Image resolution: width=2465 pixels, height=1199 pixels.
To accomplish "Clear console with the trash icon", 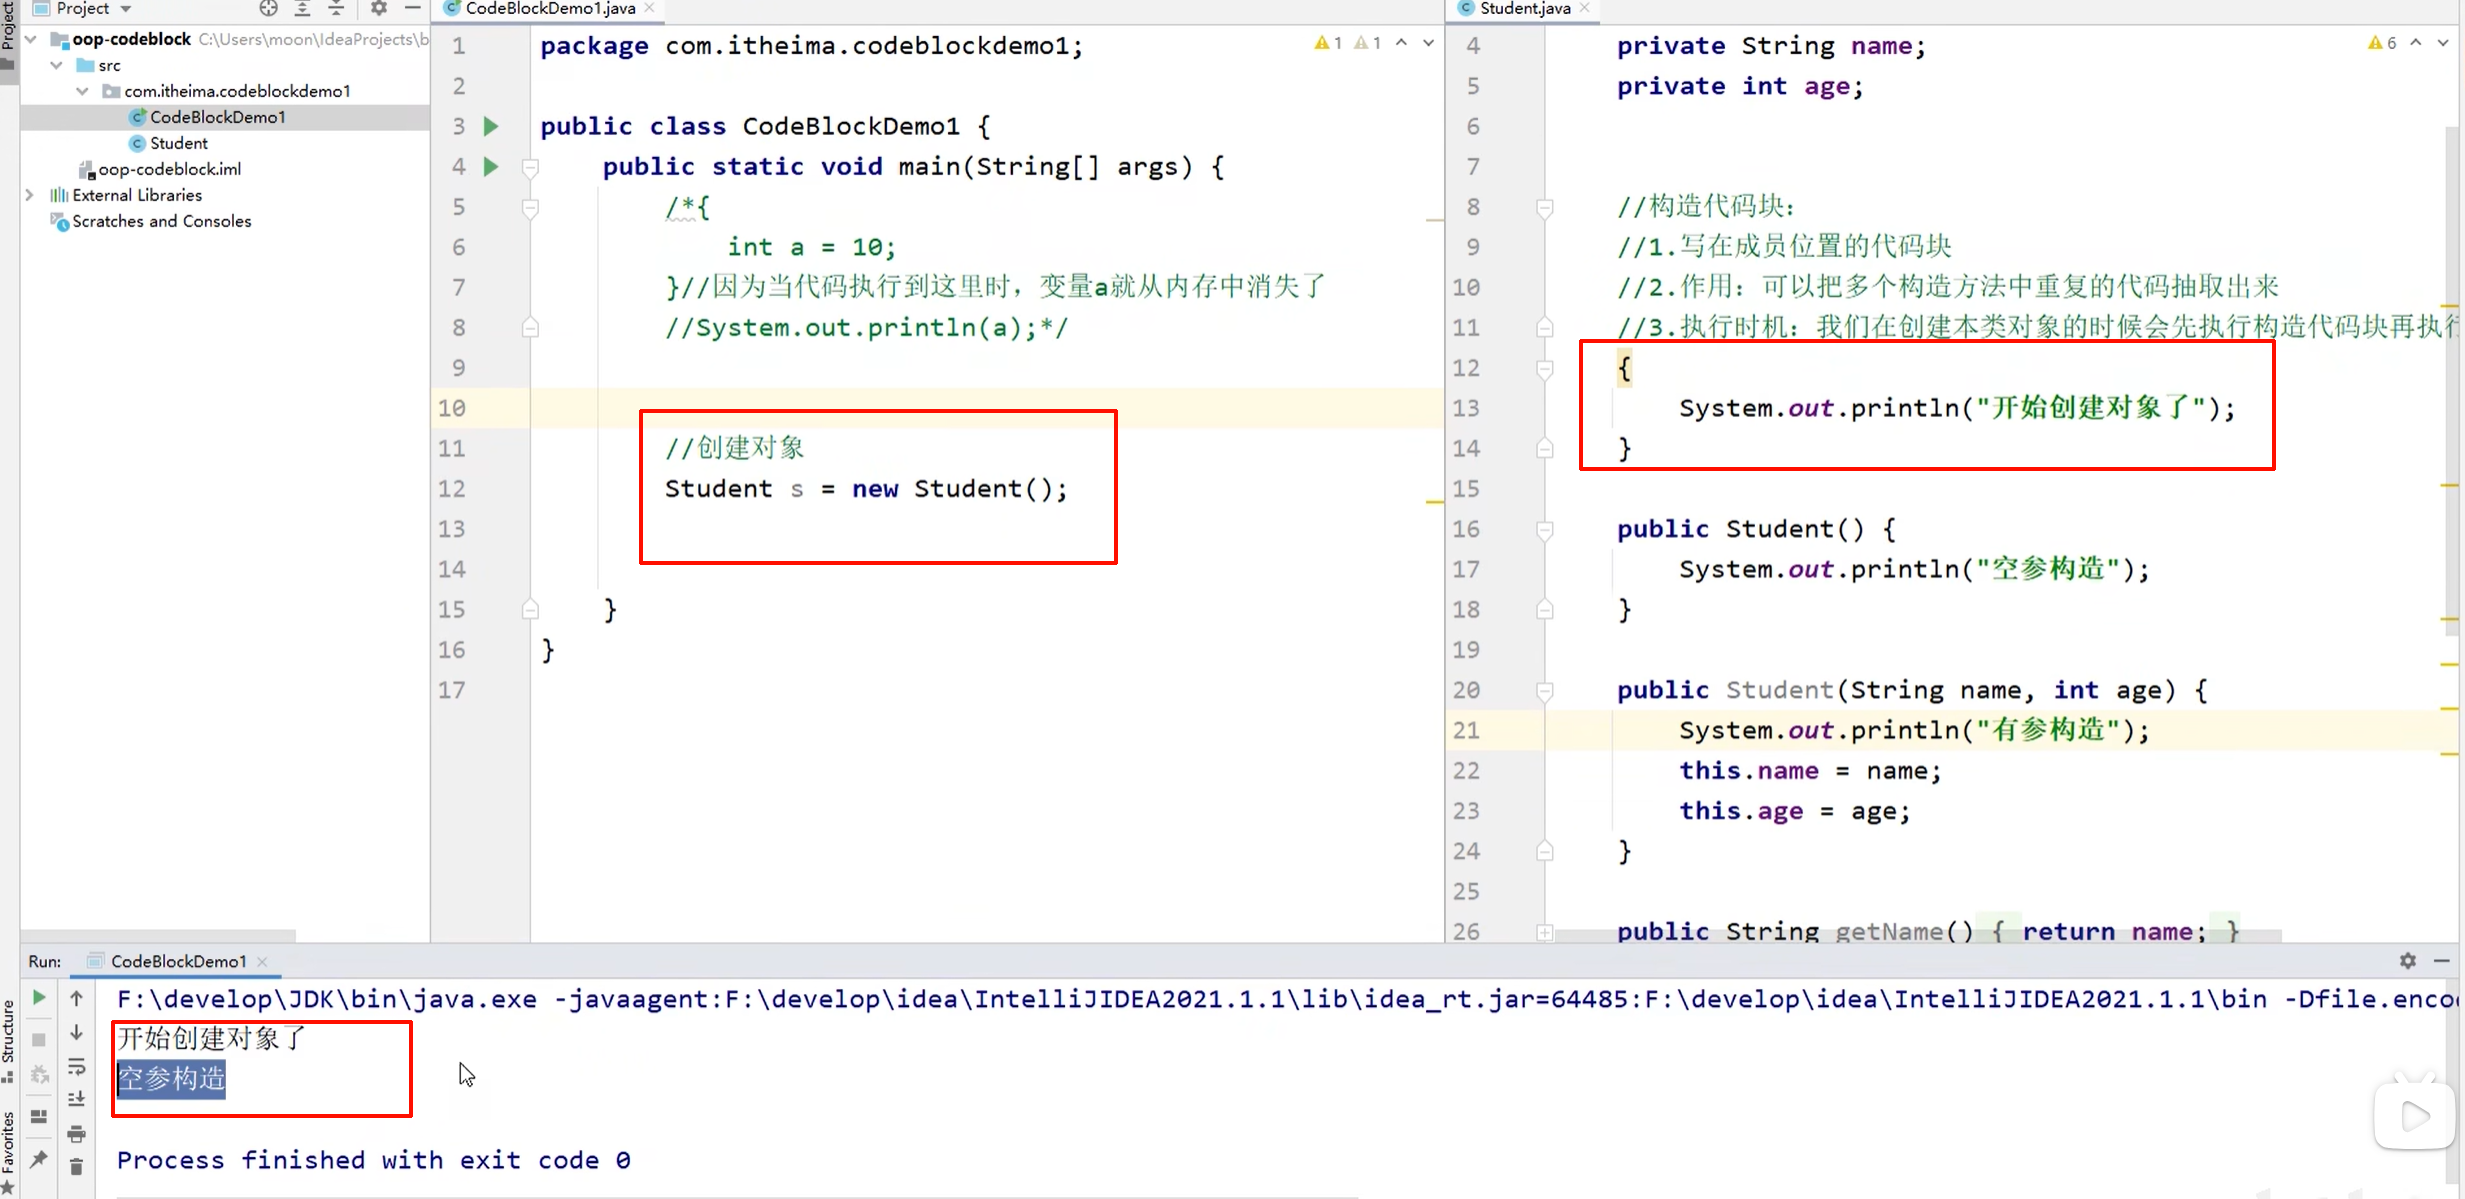I will click(x=76, y=1166).
